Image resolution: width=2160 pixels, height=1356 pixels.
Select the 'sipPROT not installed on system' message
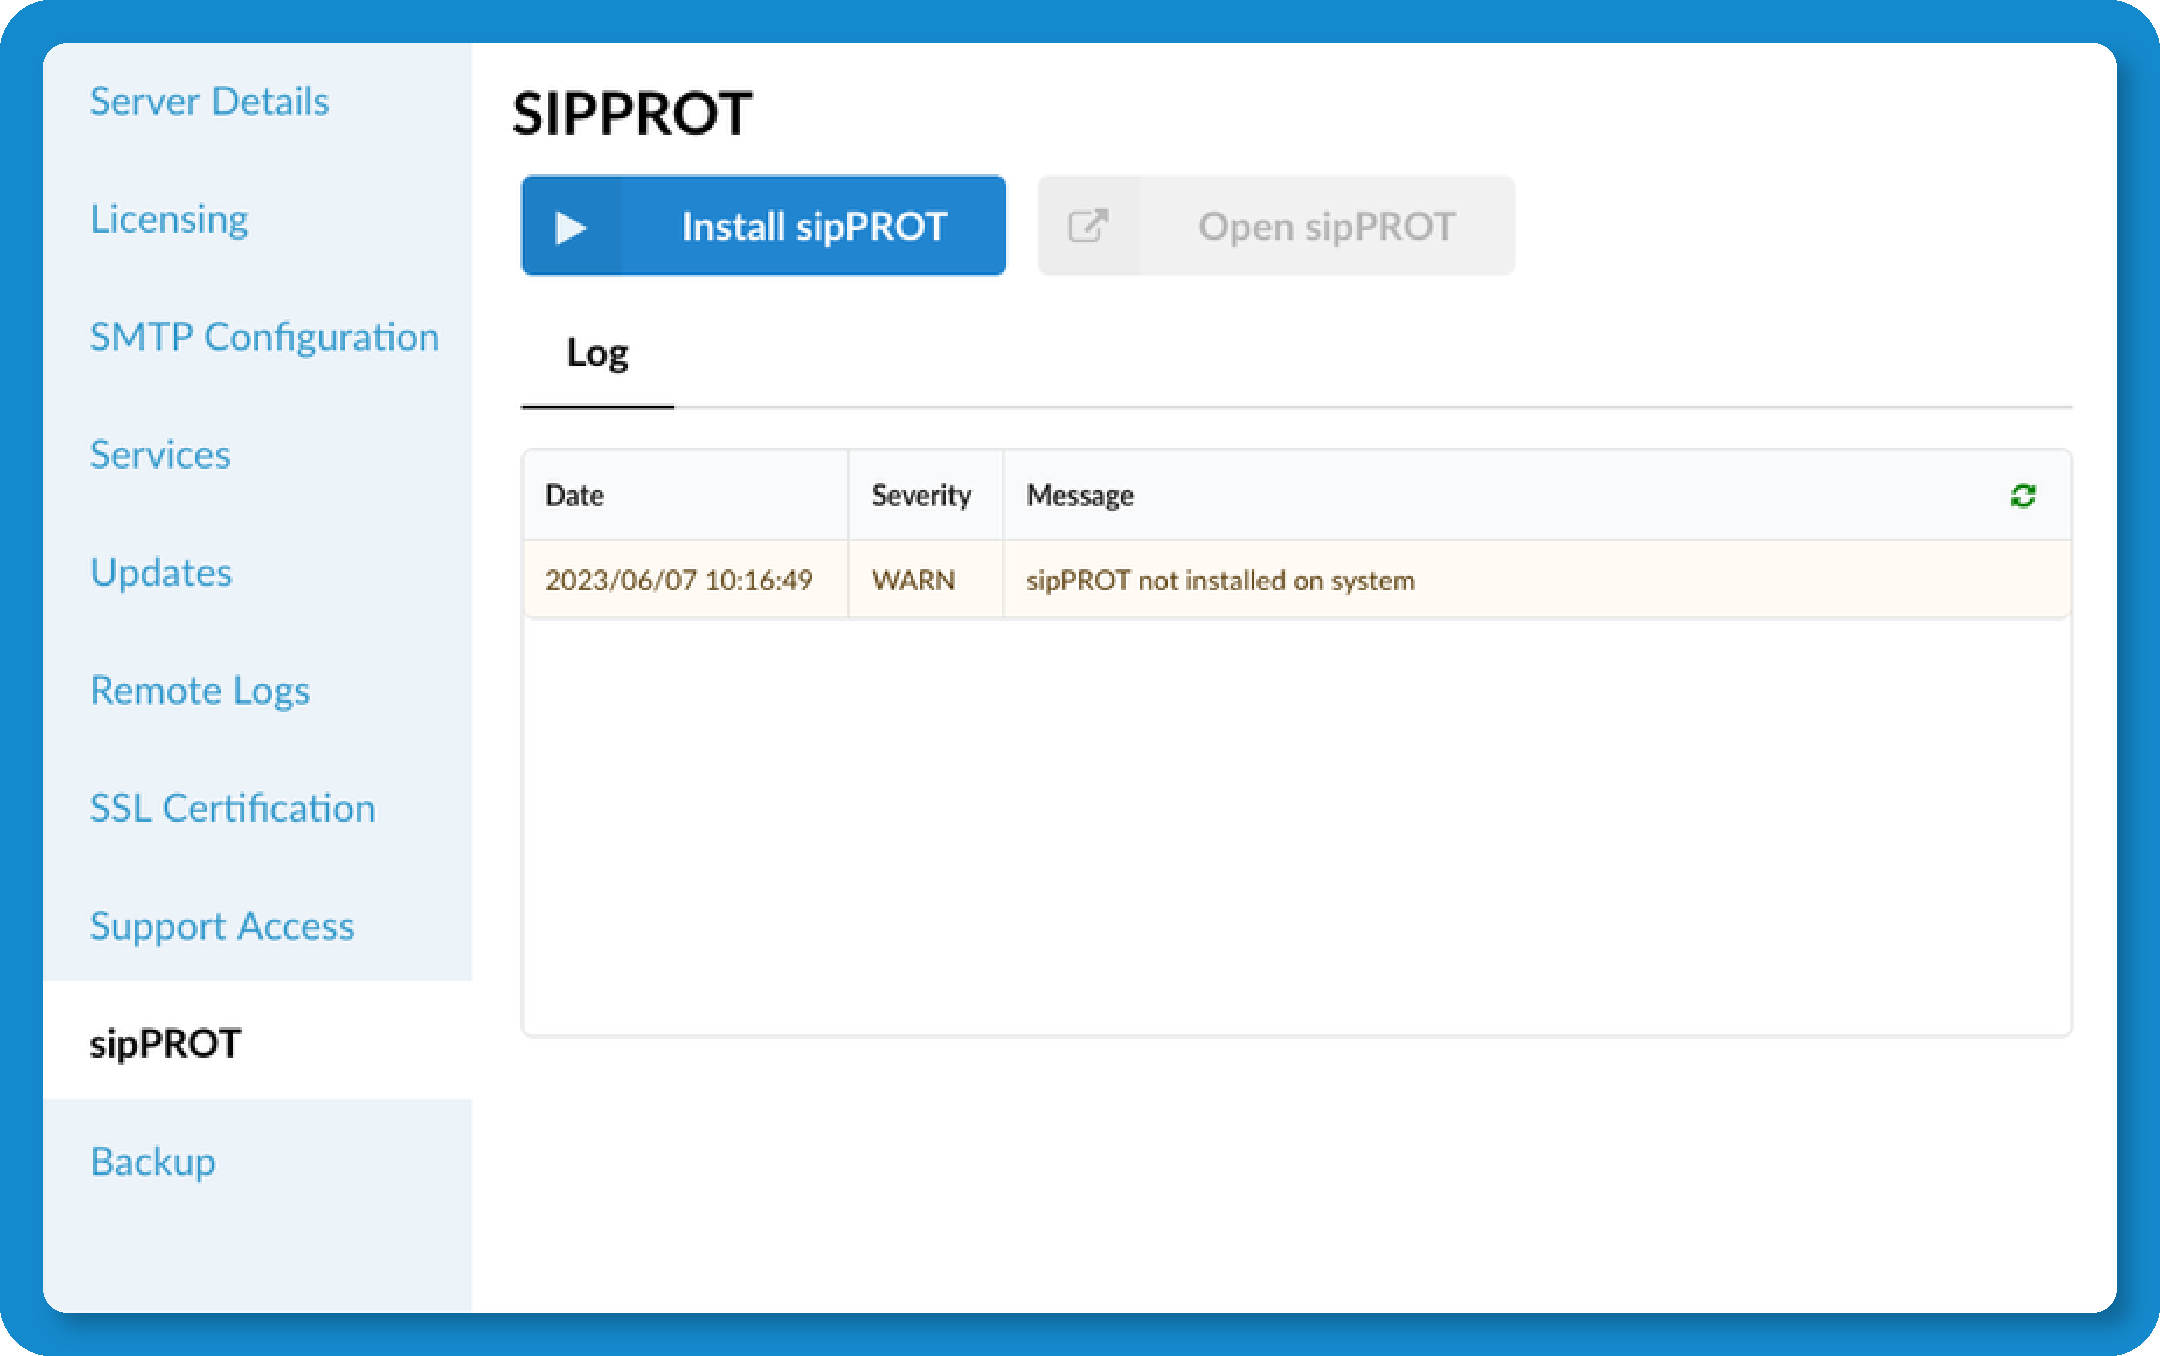[1220, 580]
